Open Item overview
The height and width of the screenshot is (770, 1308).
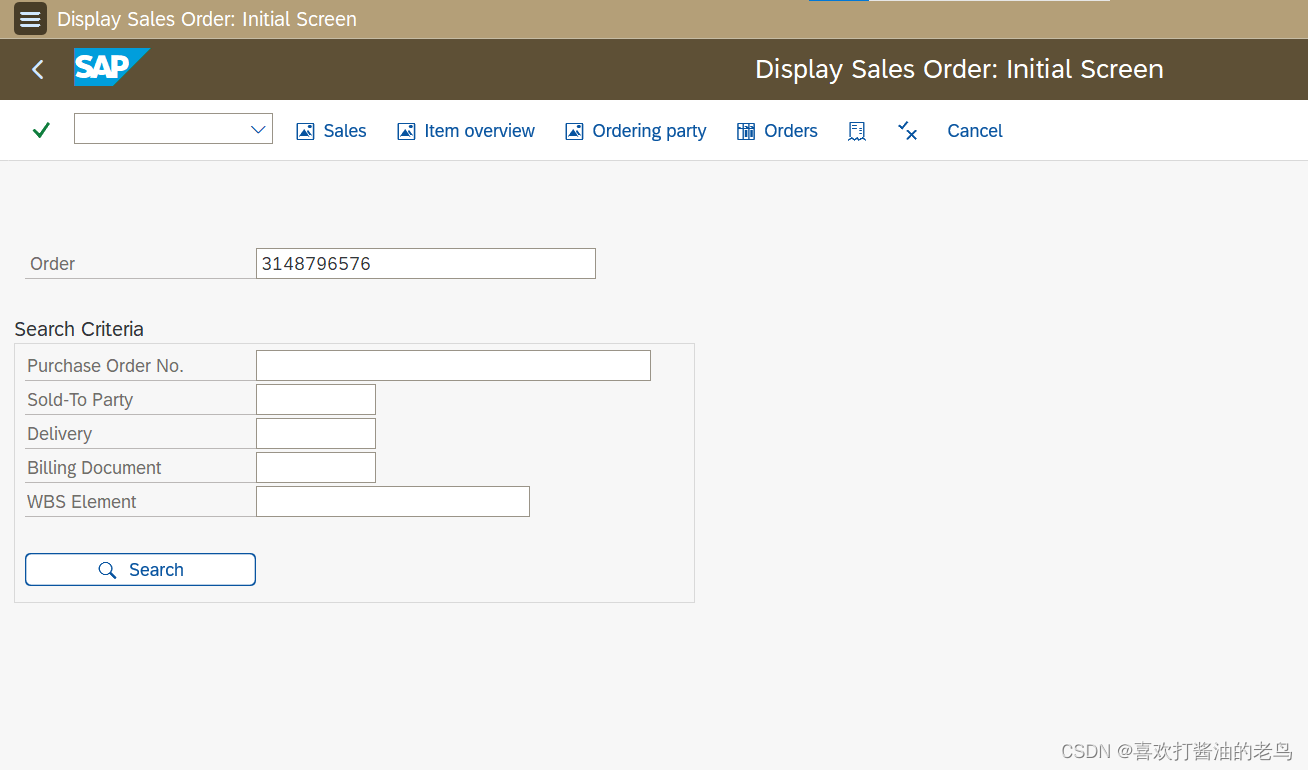pyautogui.click(x=466, y=131)
